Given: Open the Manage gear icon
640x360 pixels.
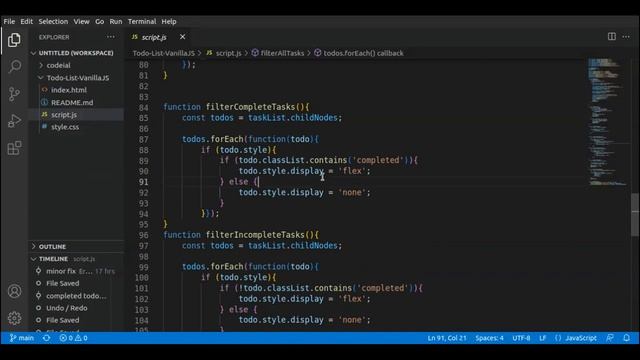Looking at the screenshot, I should click(x=14, y=318).
